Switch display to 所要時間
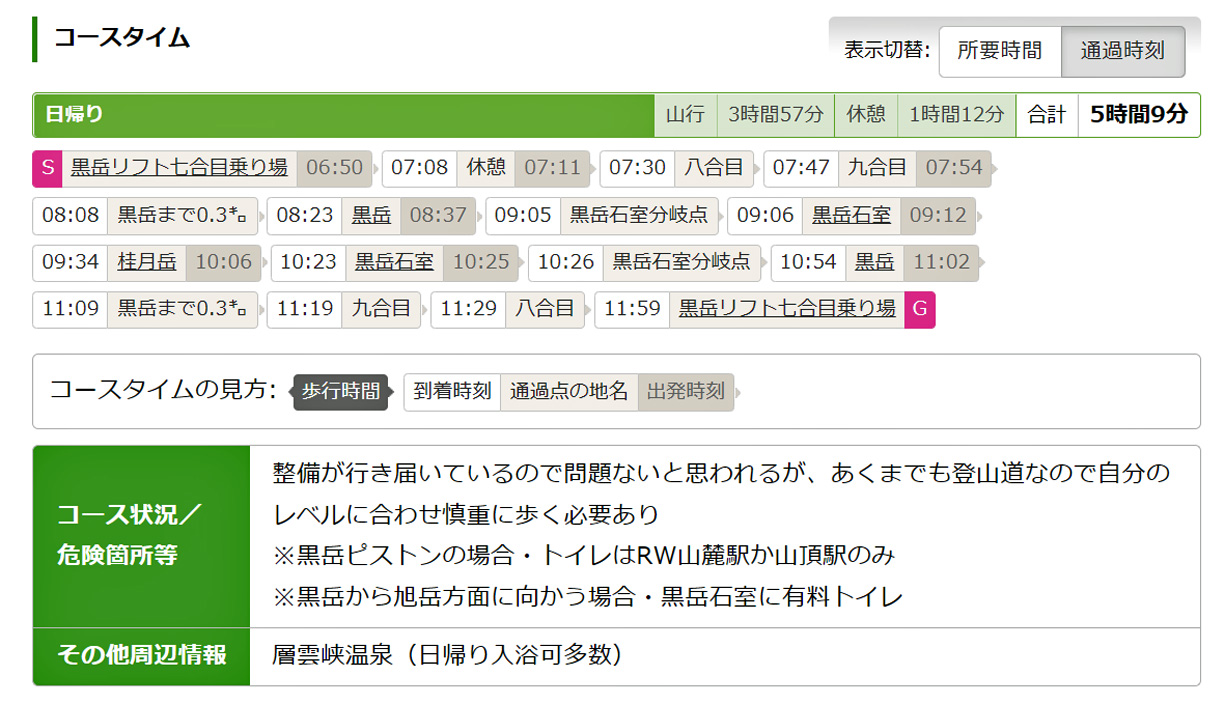1225x704 pixels. 999,51
